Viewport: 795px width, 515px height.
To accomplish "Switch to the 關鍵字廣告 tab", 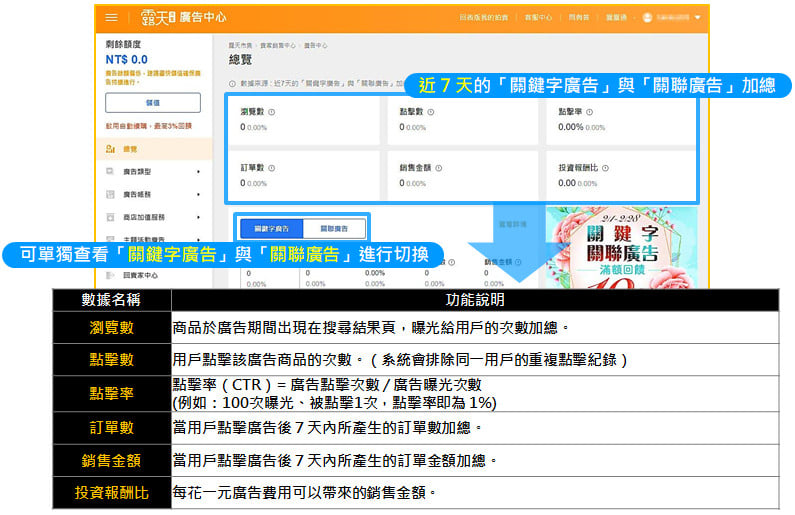I will coord(271,229).
